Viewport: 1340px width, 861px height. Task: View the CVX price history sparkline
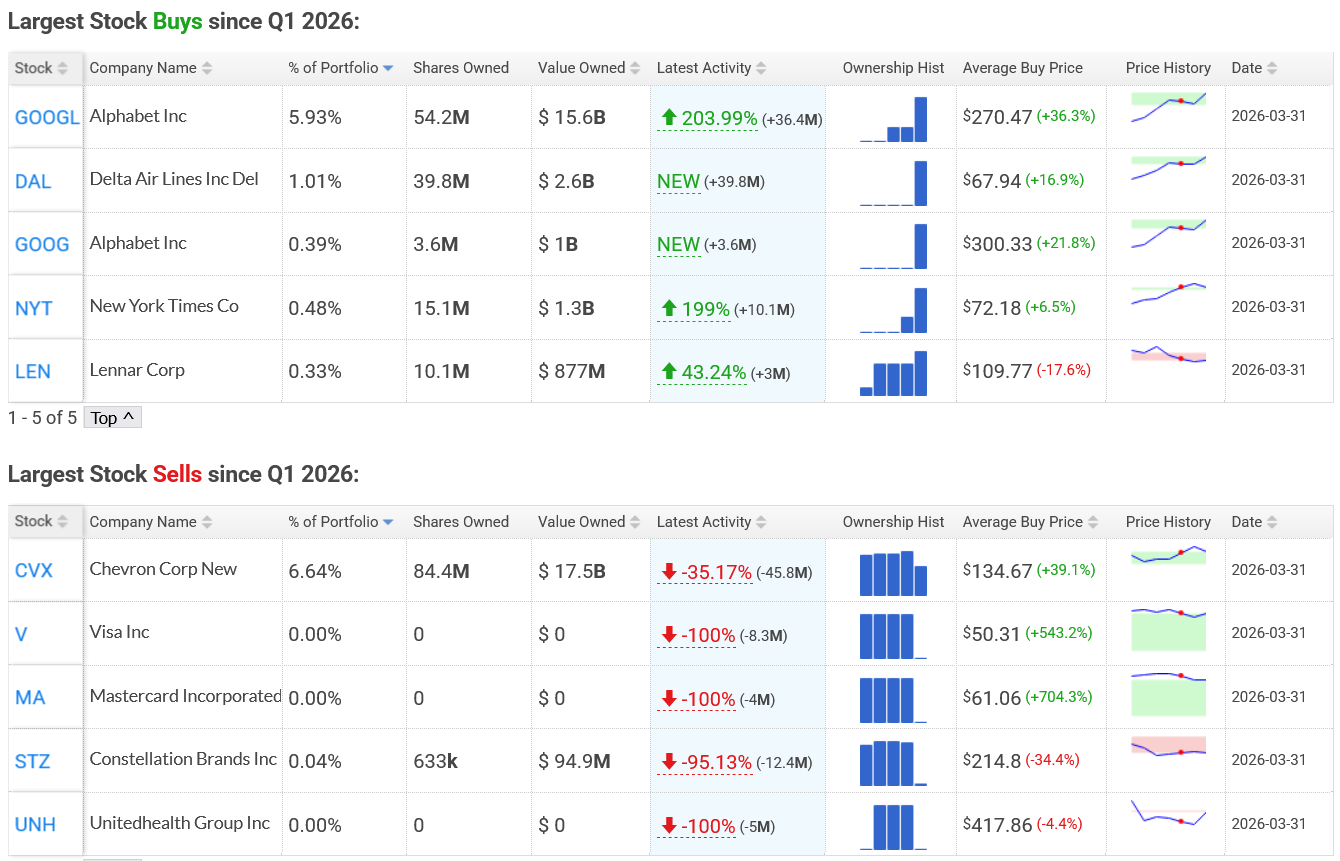point(1169,555)
